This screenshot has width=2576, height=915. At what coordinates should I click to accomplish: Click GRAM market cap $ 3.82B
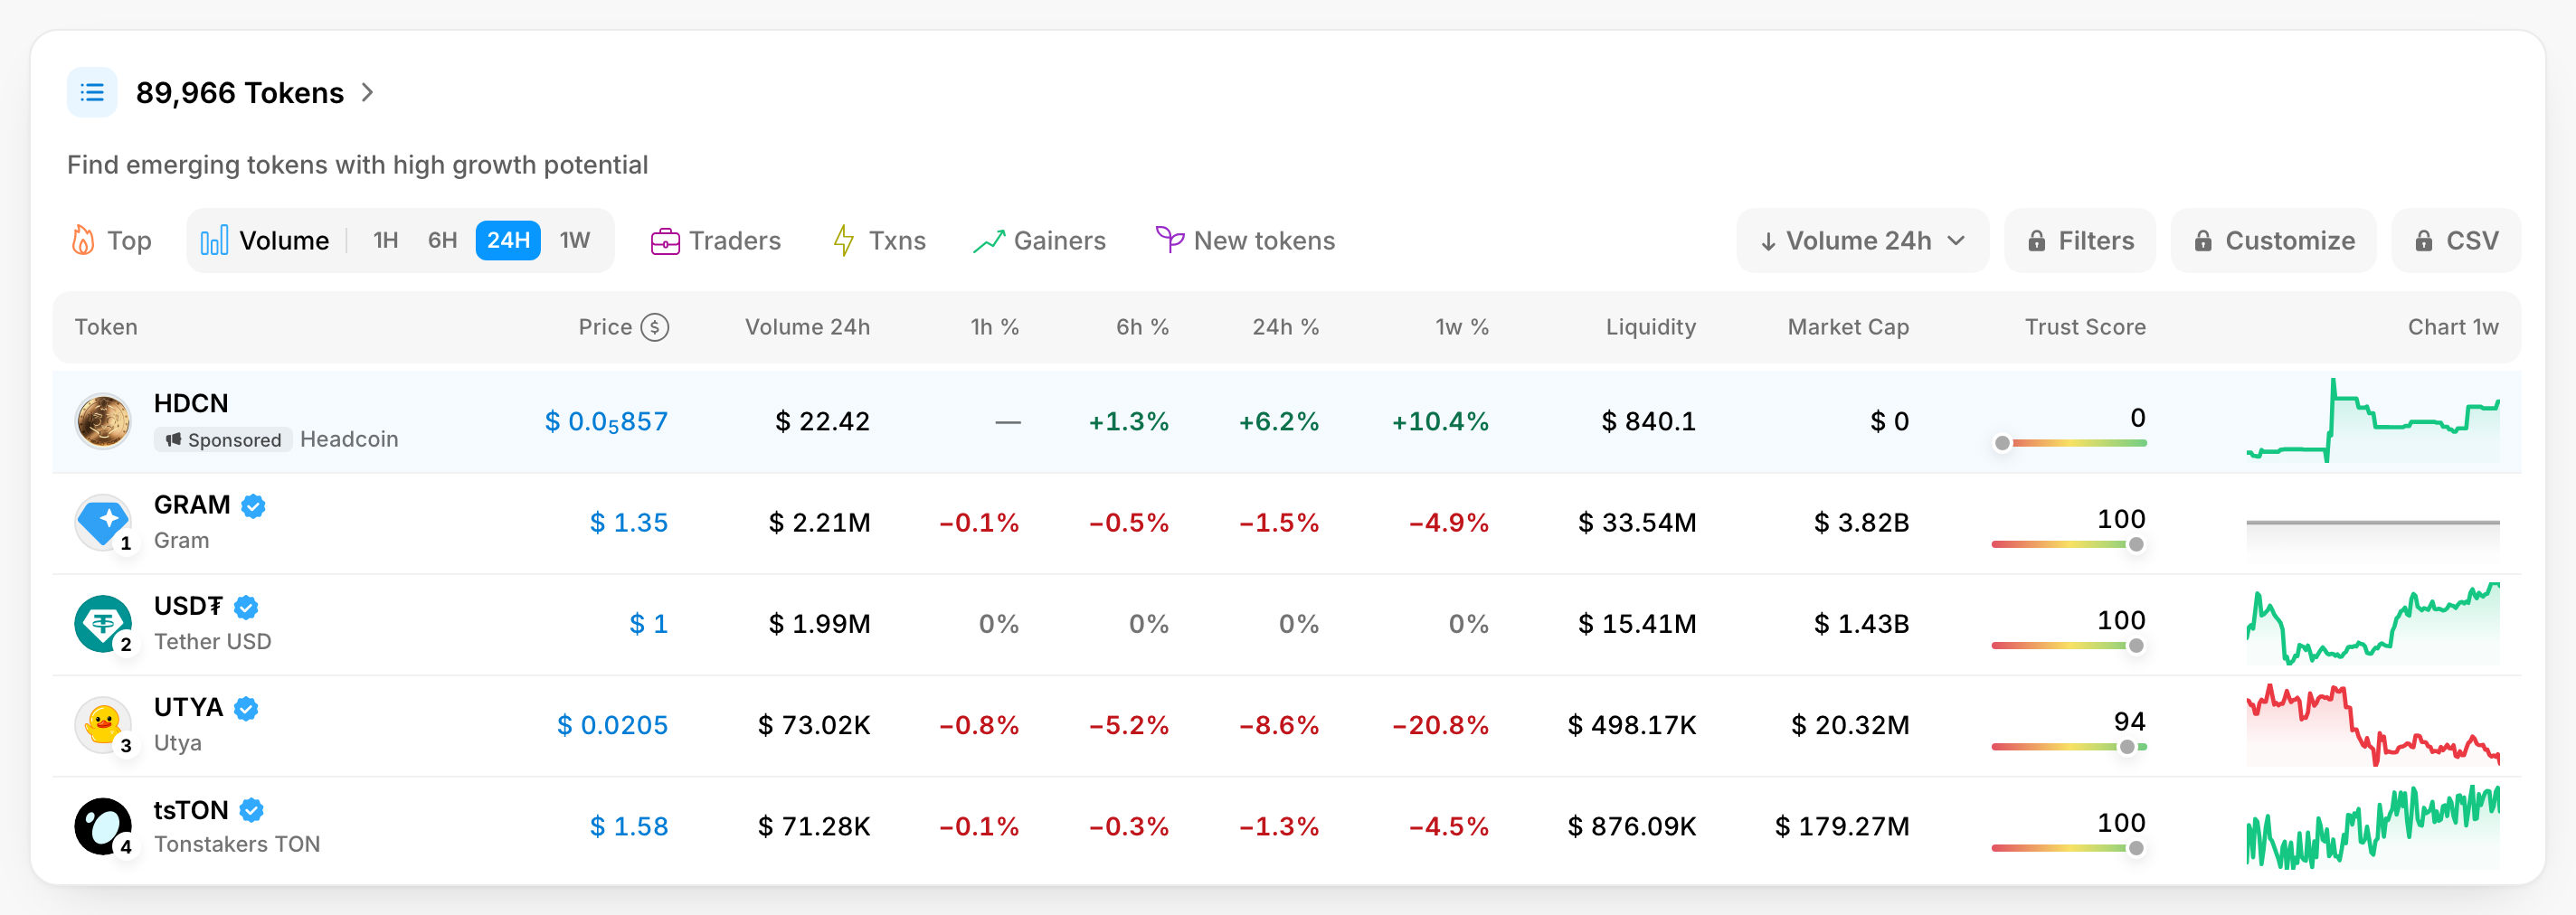click(x=1862, y=523)
